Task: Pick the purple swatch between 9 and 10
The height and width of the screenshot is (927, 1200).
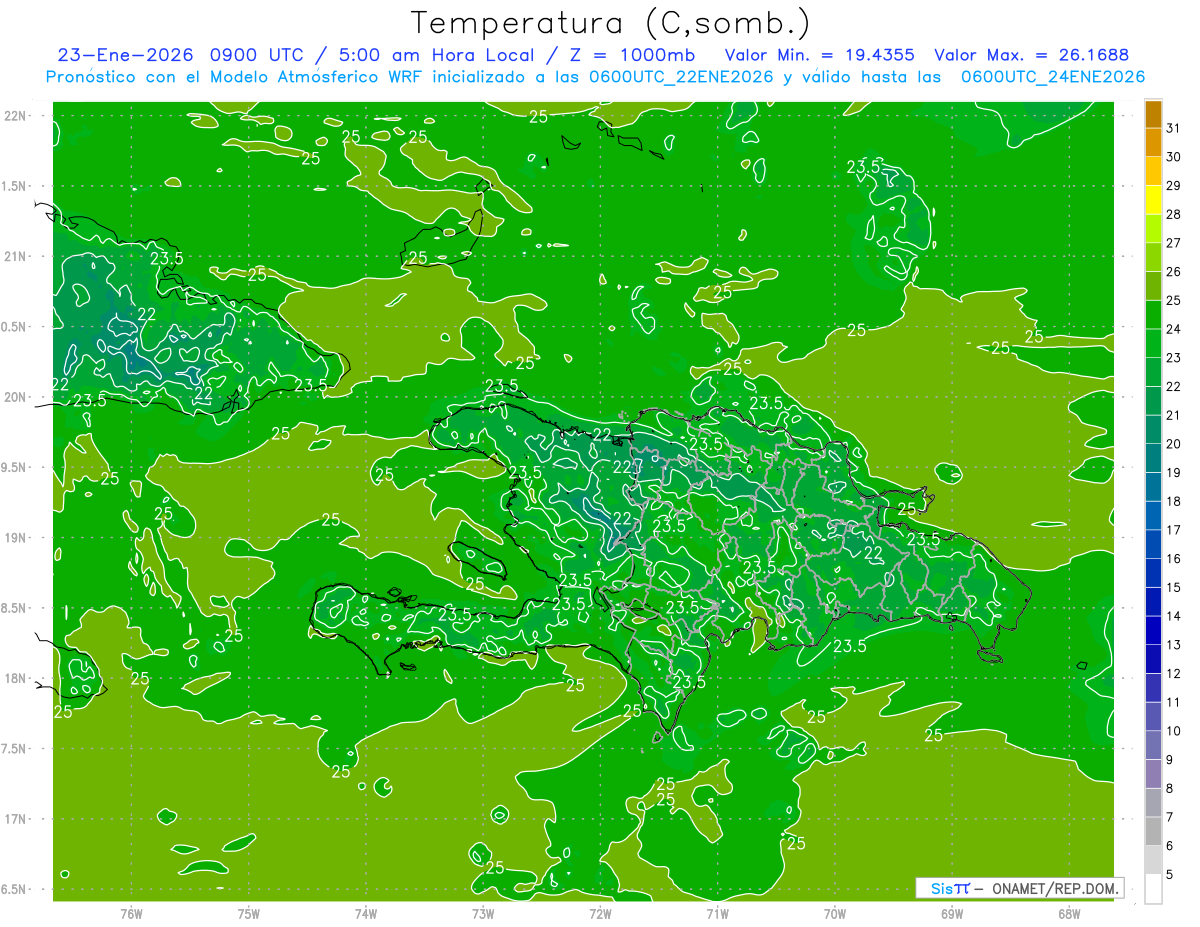Action: click(1153, 745)
